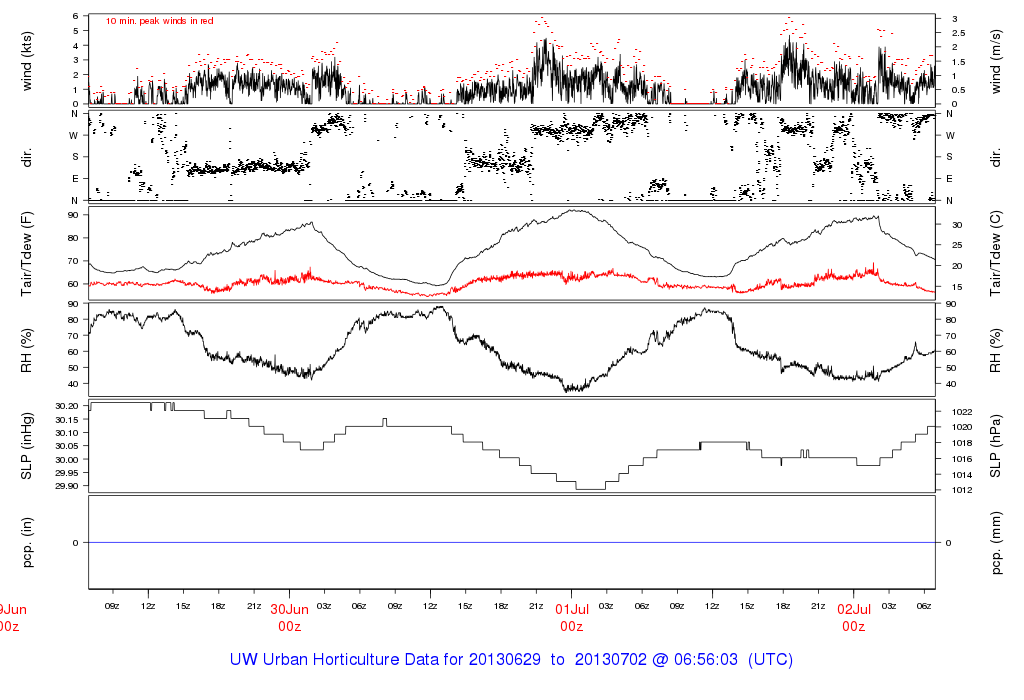The image size is (1024, 700).
Task: Click the '2.5' wind speed tick label
Action: tap(959, 33)
